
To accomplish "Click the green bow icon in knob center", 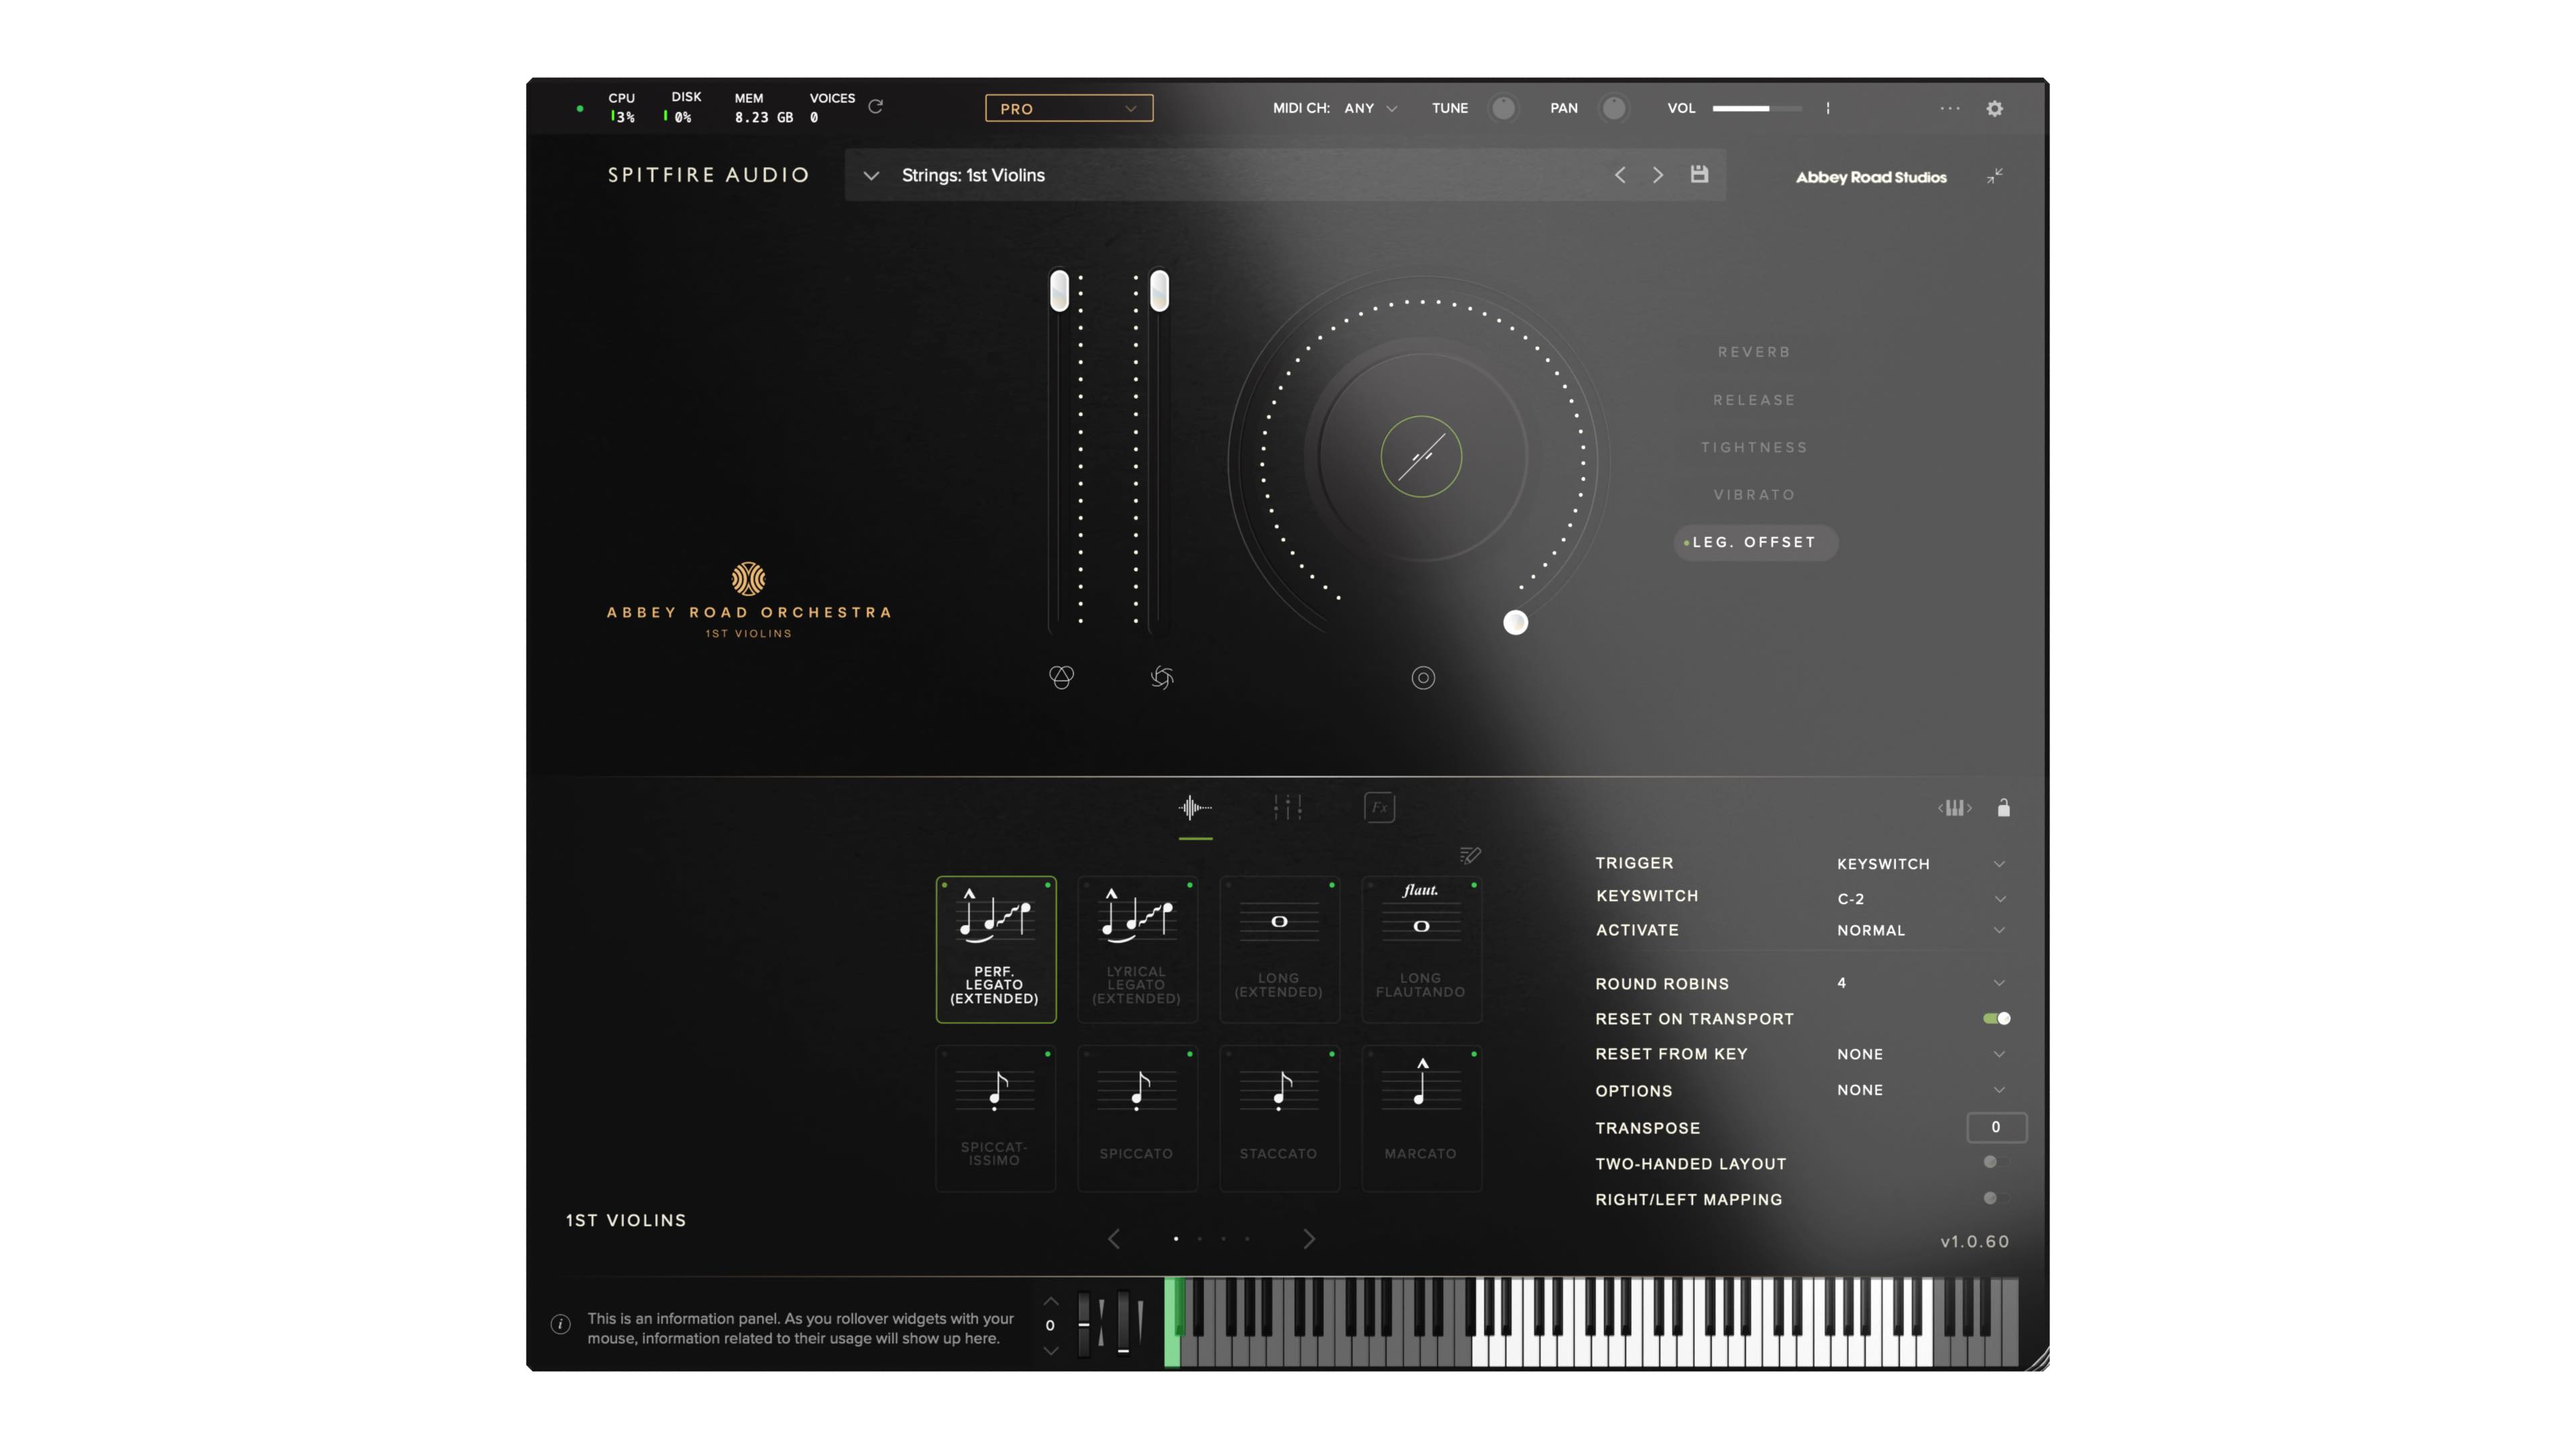I will coord(1421,456).
